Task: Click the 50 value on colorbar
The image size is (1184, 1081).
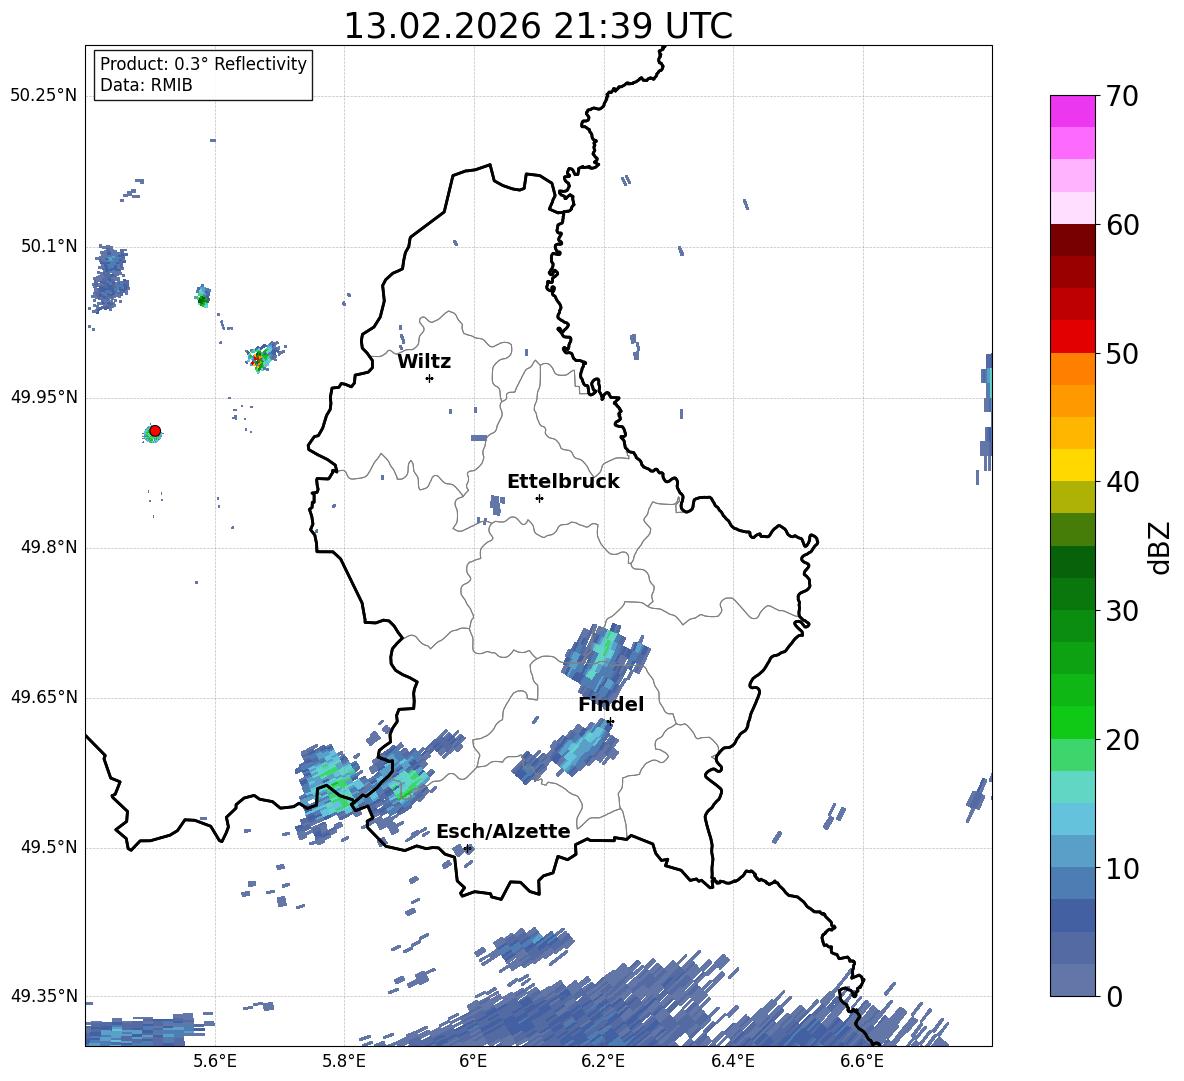Action: [x=1122, y=354]
